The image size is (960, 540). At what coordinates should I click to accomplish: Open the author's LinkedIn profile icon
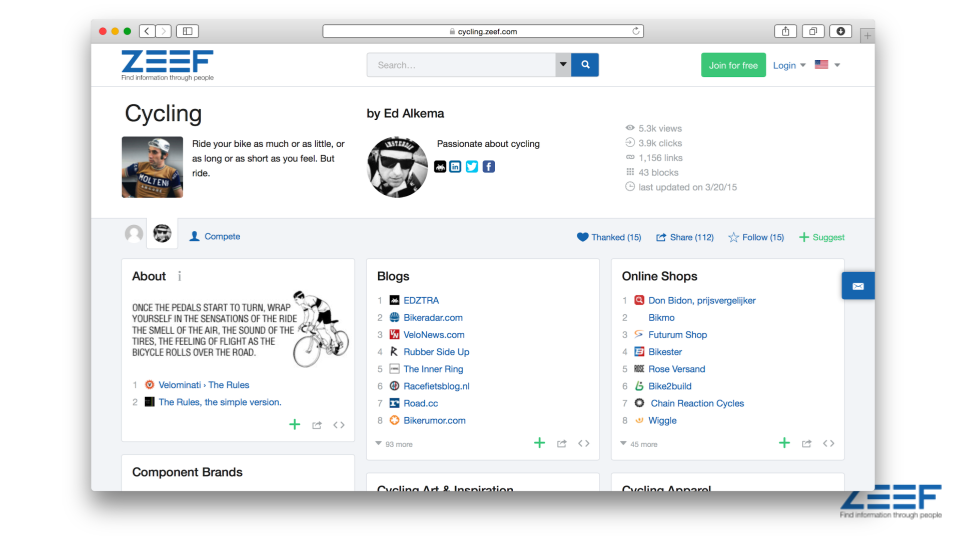[455, 166]
